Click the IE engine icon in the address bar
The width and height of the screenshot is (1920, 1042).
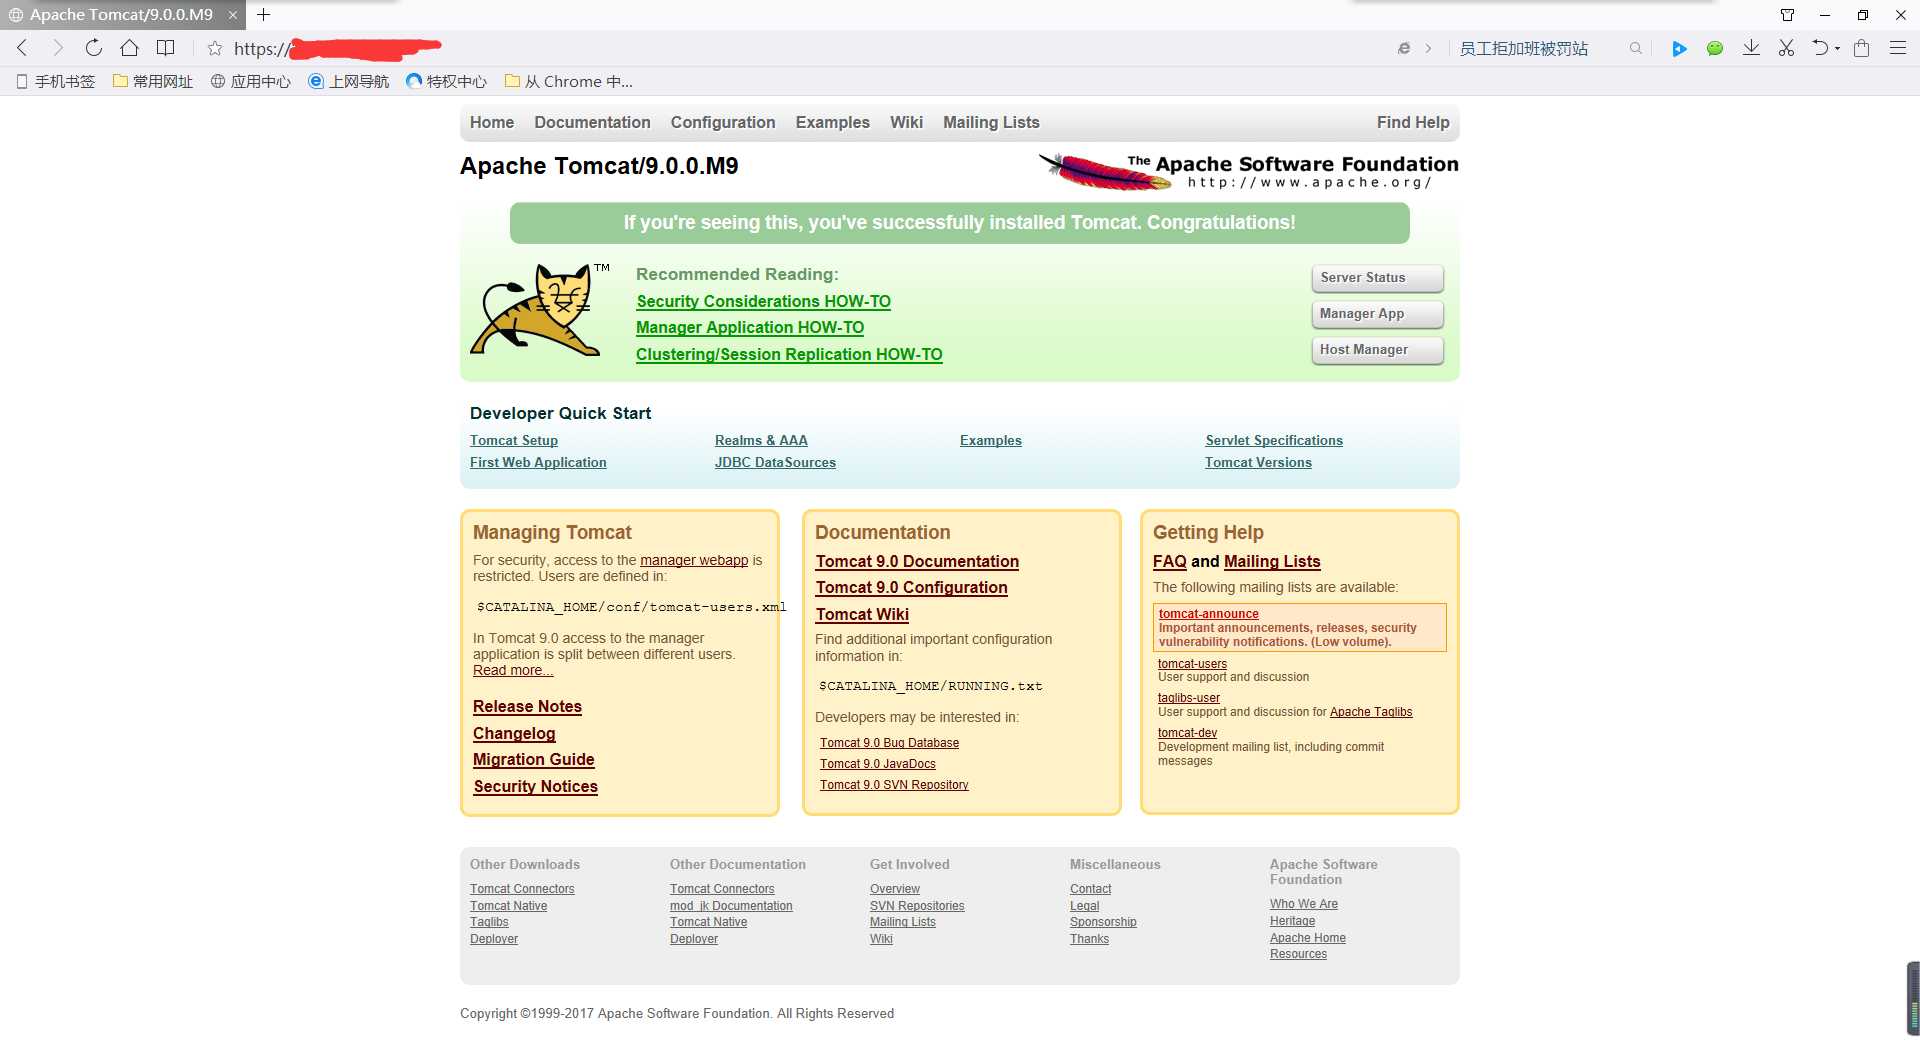pos(1404,48)
